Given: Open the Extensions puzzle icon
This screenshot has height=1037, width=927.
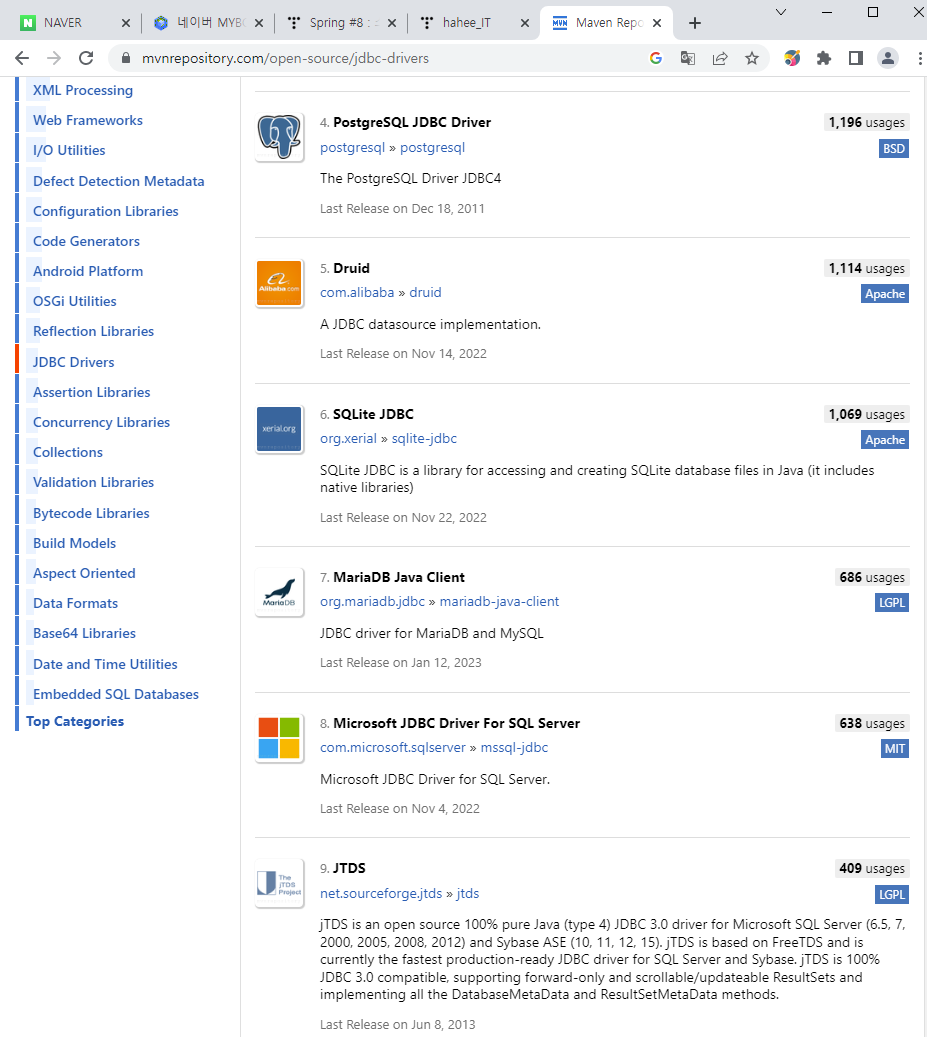Looking at the screenshot, I should (824, 58).
